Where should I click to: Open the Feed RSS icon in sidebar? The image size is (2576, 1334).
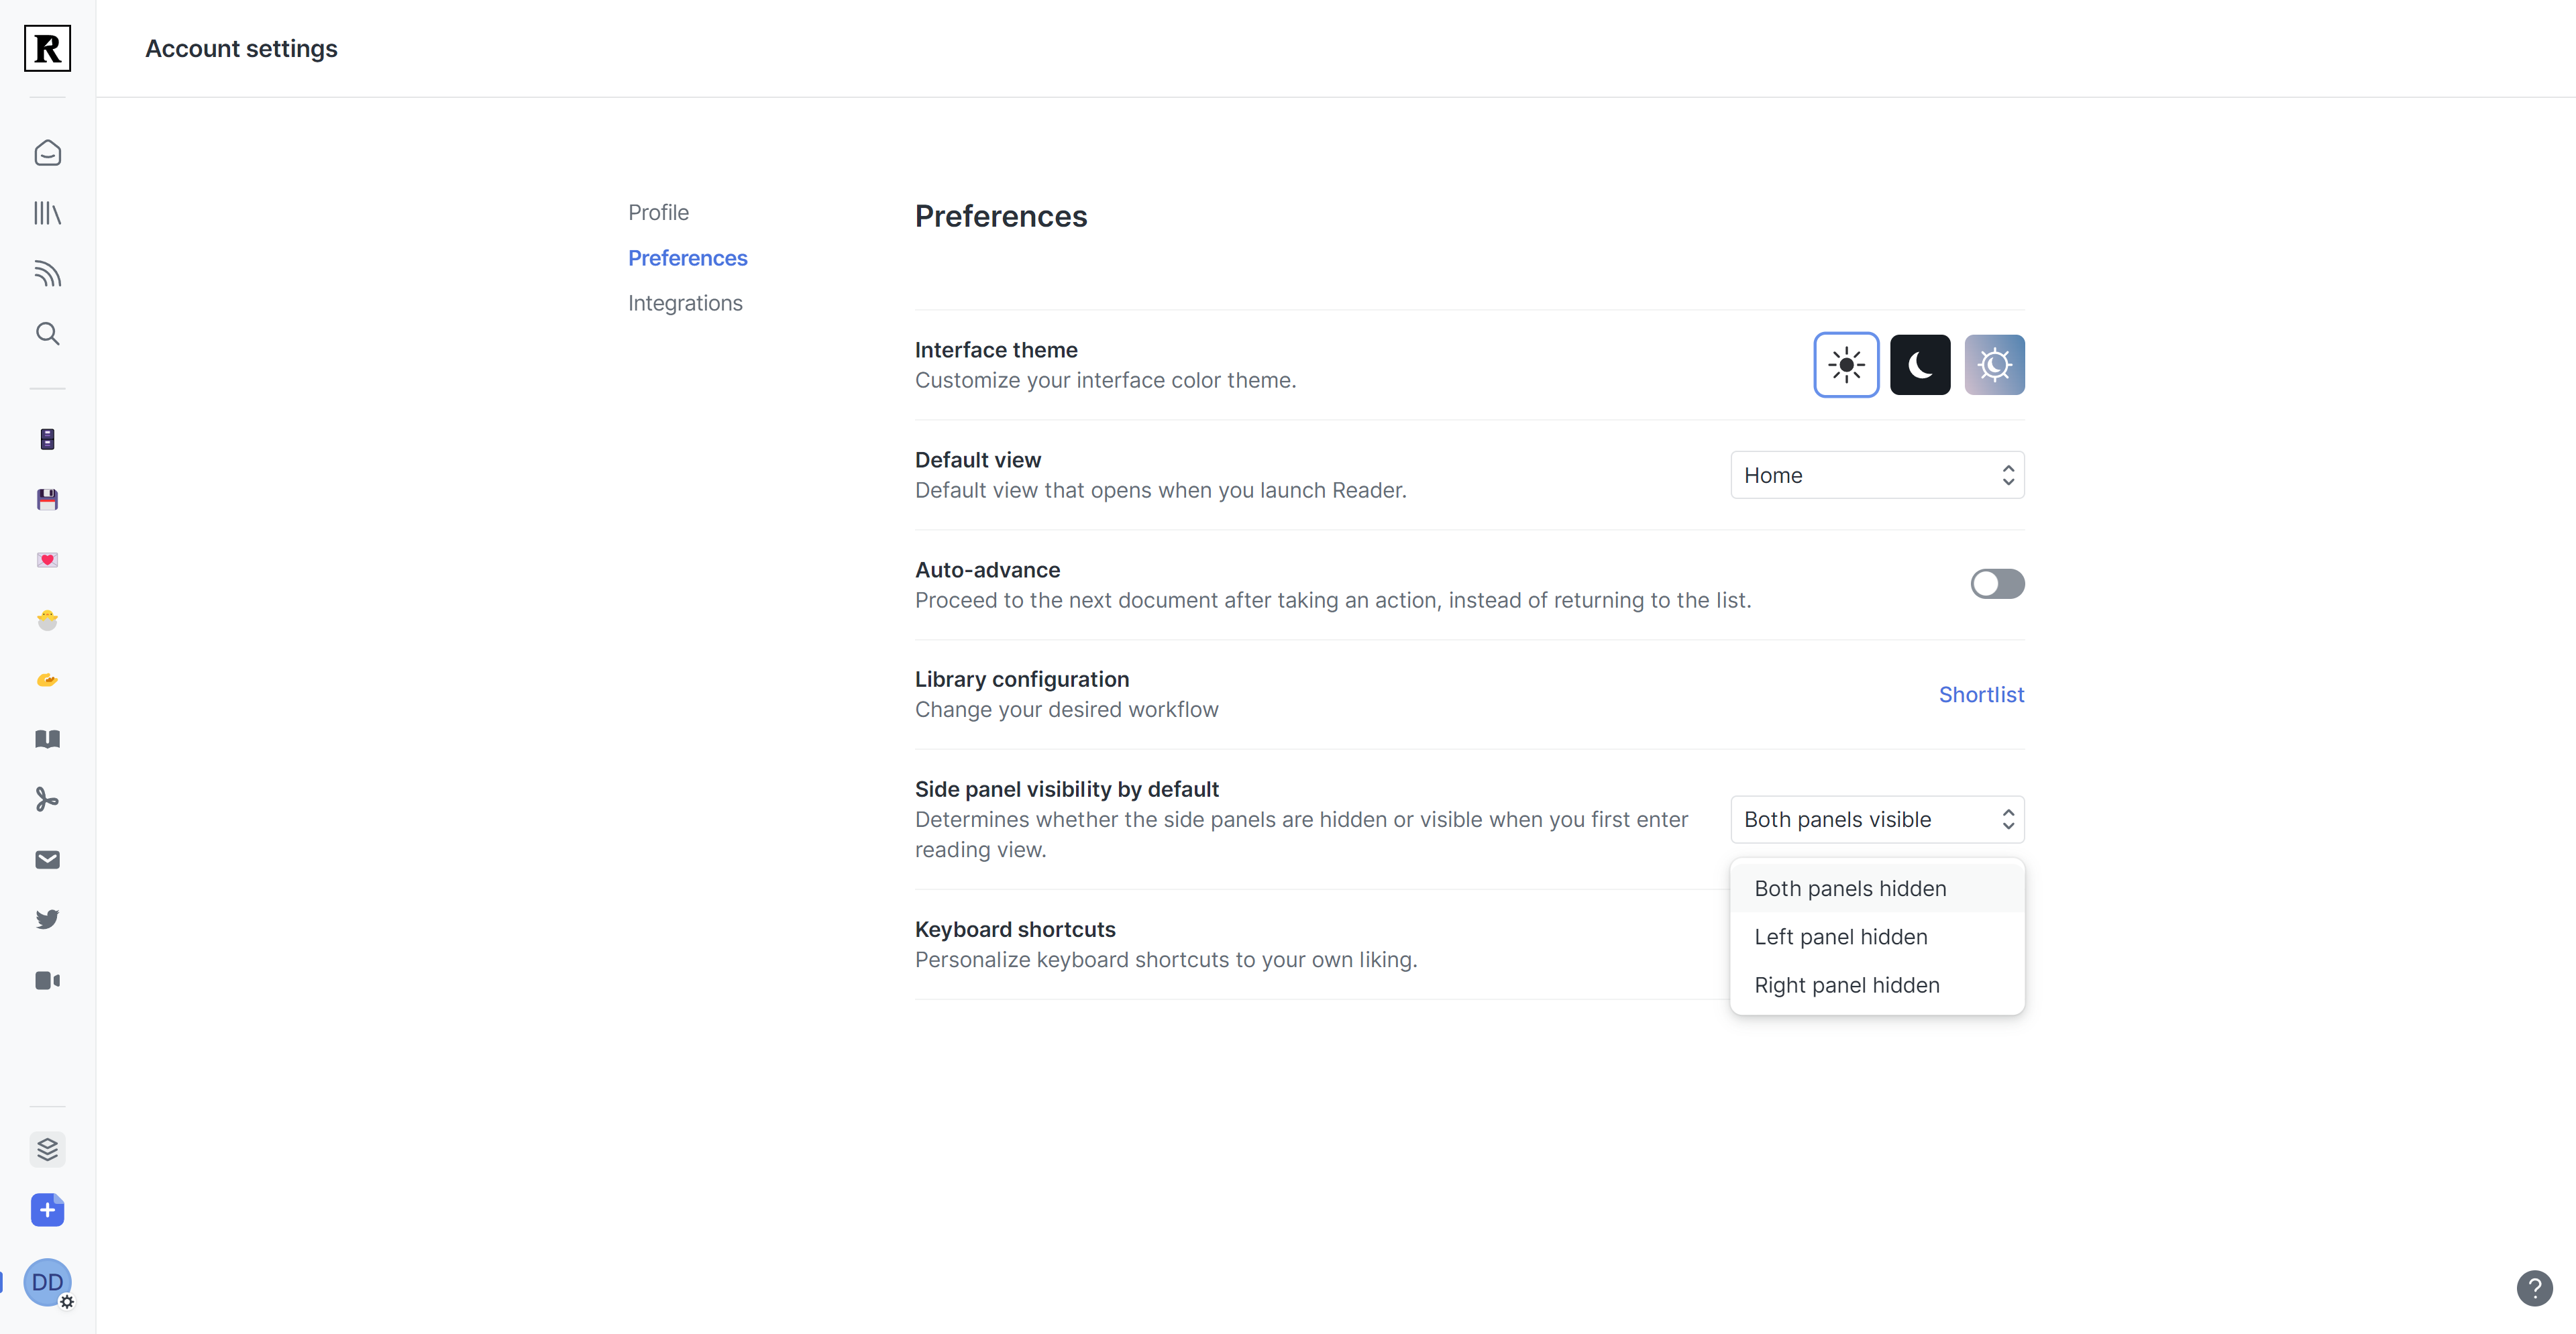[x=47, y=273]
